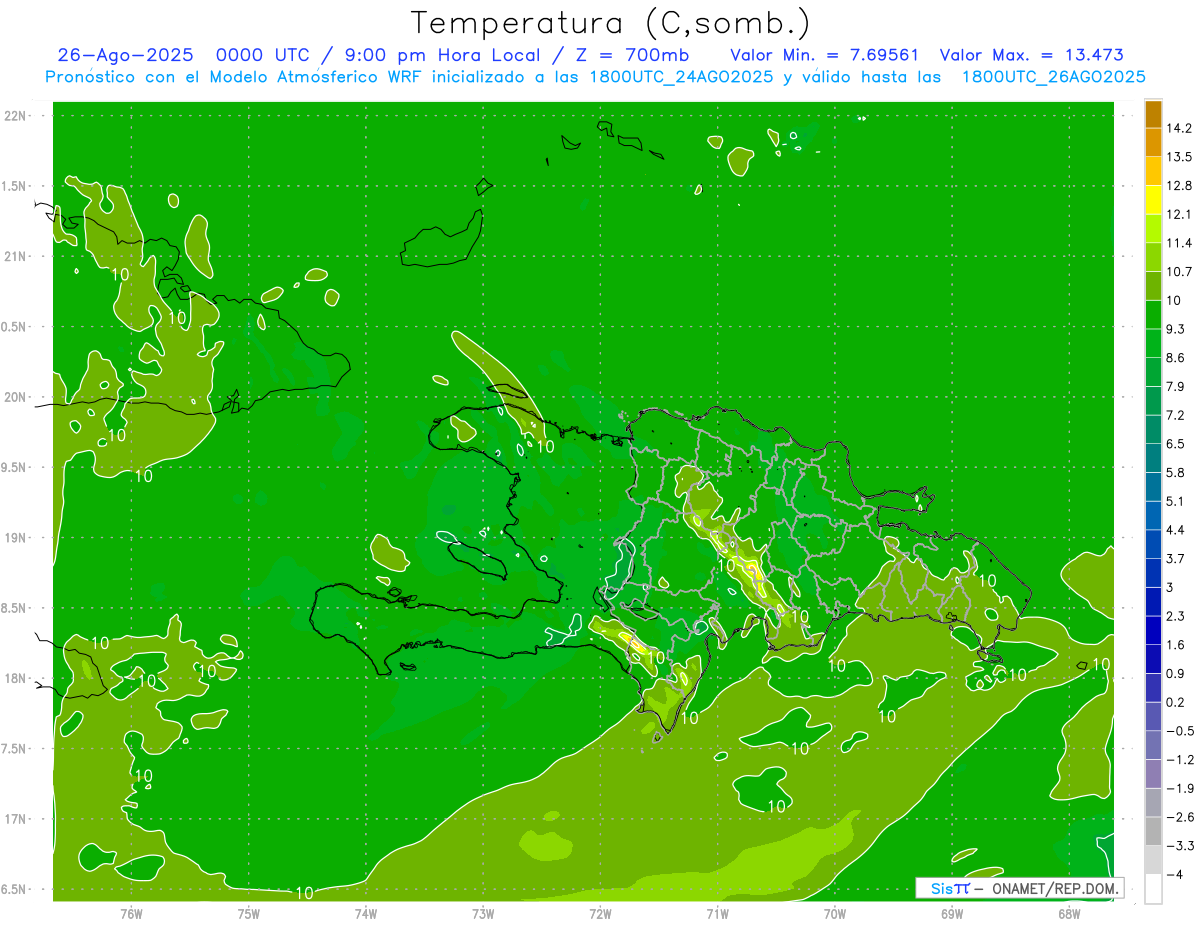Image resolution: width=1200 pixels, height=927 pixels.
Task: Click legend value '10.7'
Action: (1179, 271)
